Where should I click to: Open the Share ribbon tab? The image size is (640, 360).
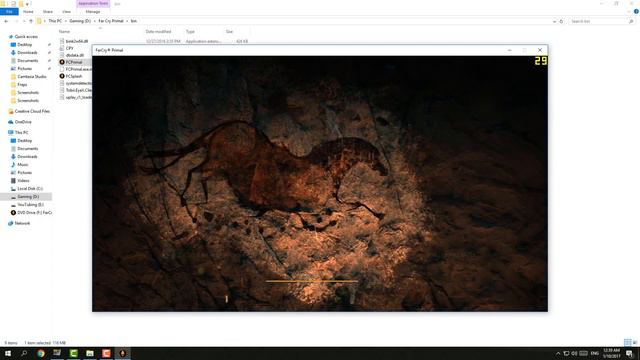[x=48, y=12]
